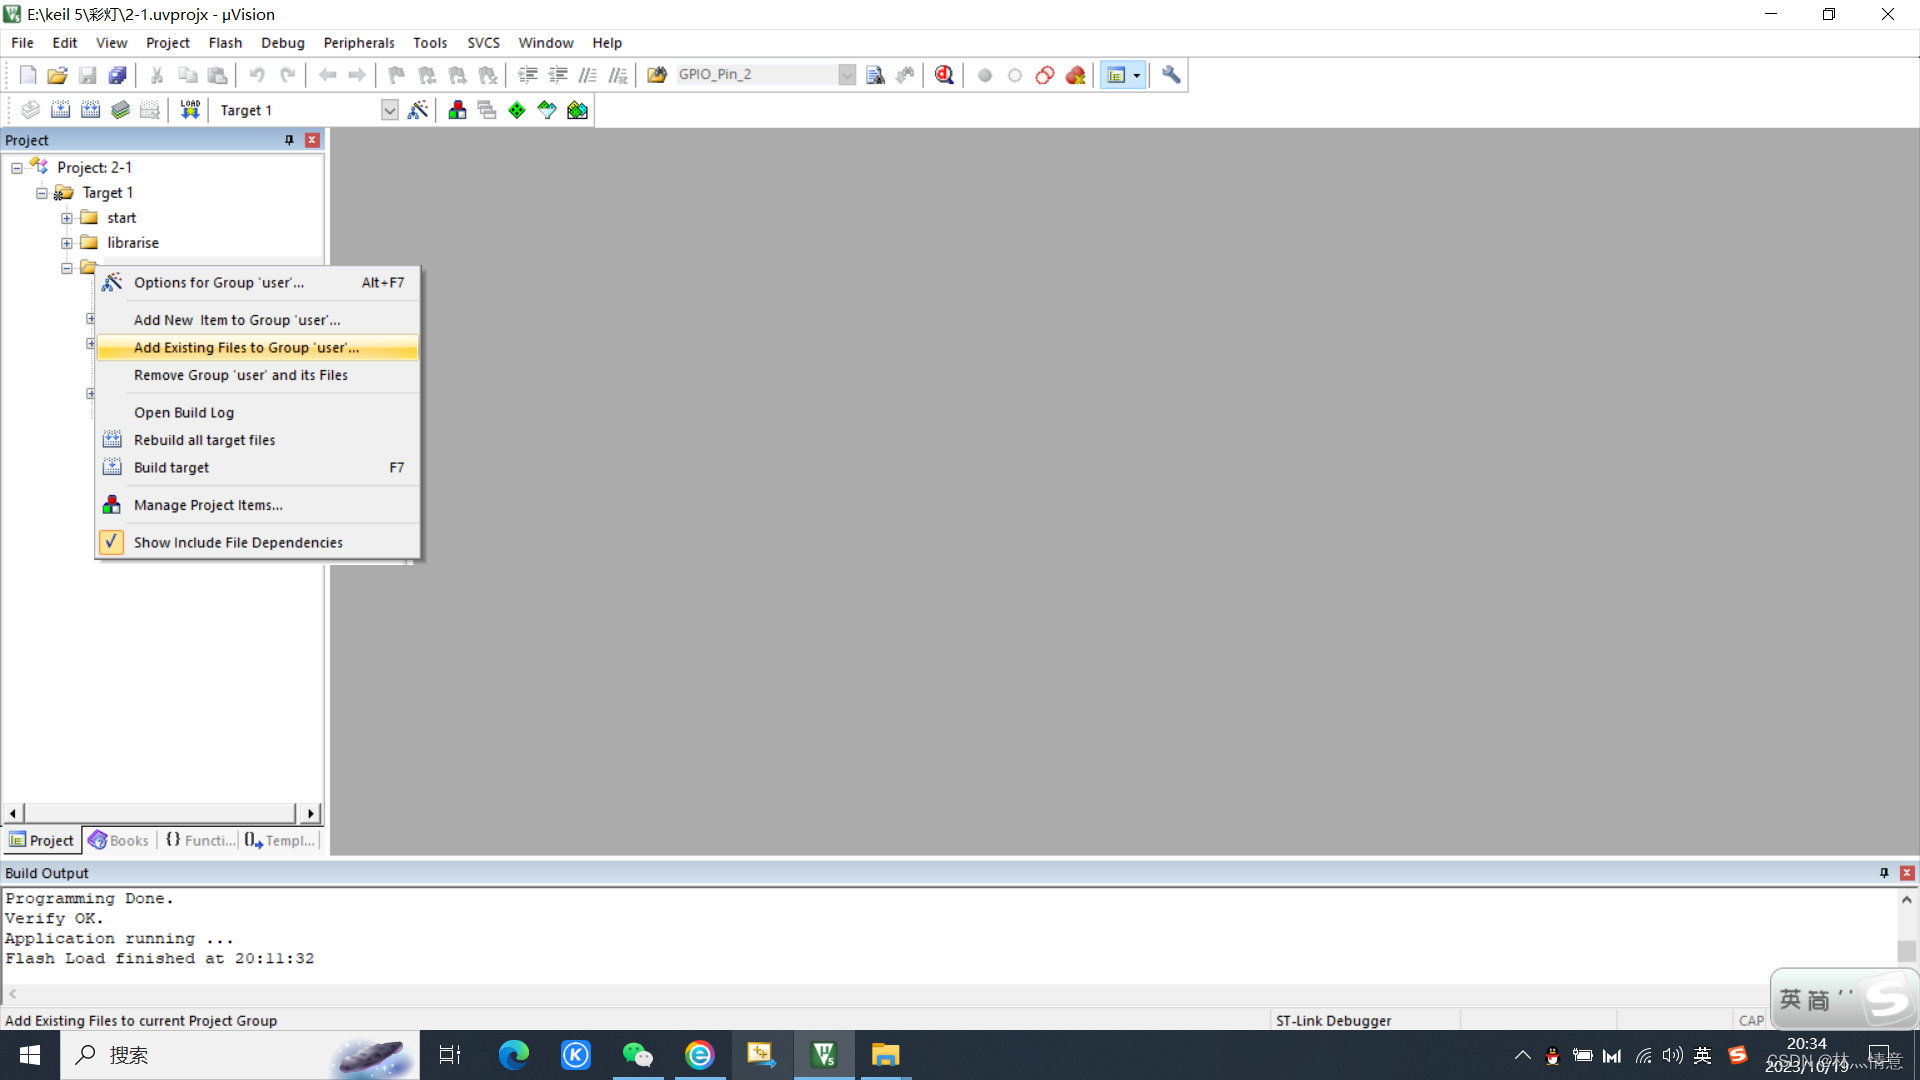Screen dimensions: 1920x1080
Task: Open the Target 1 dropdown
Action: (389, 110)
